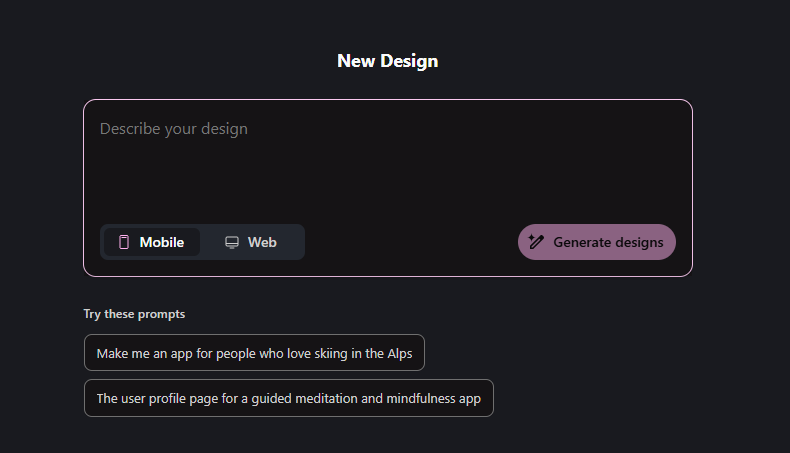This screenshot has width=790, height=453.
Task: Click the Web label text
Action: [x=262, y=242]
